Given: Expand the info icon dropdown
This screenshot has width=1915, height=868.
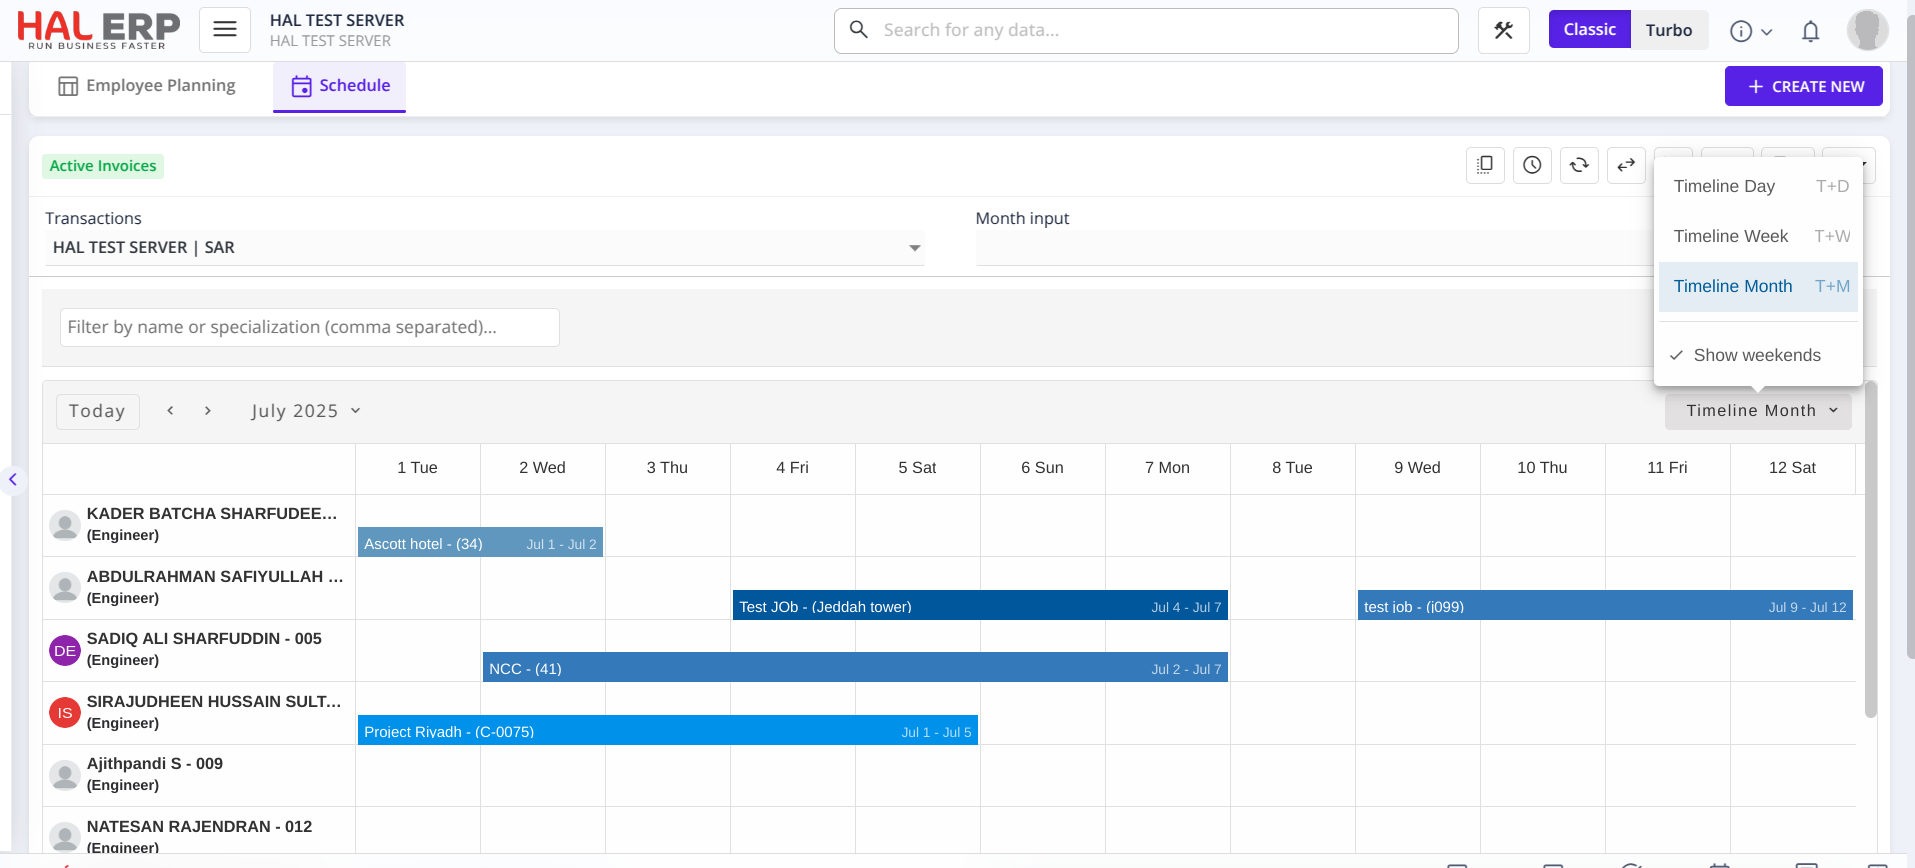Looking at the screenshot, I should tap(1751, 31).
